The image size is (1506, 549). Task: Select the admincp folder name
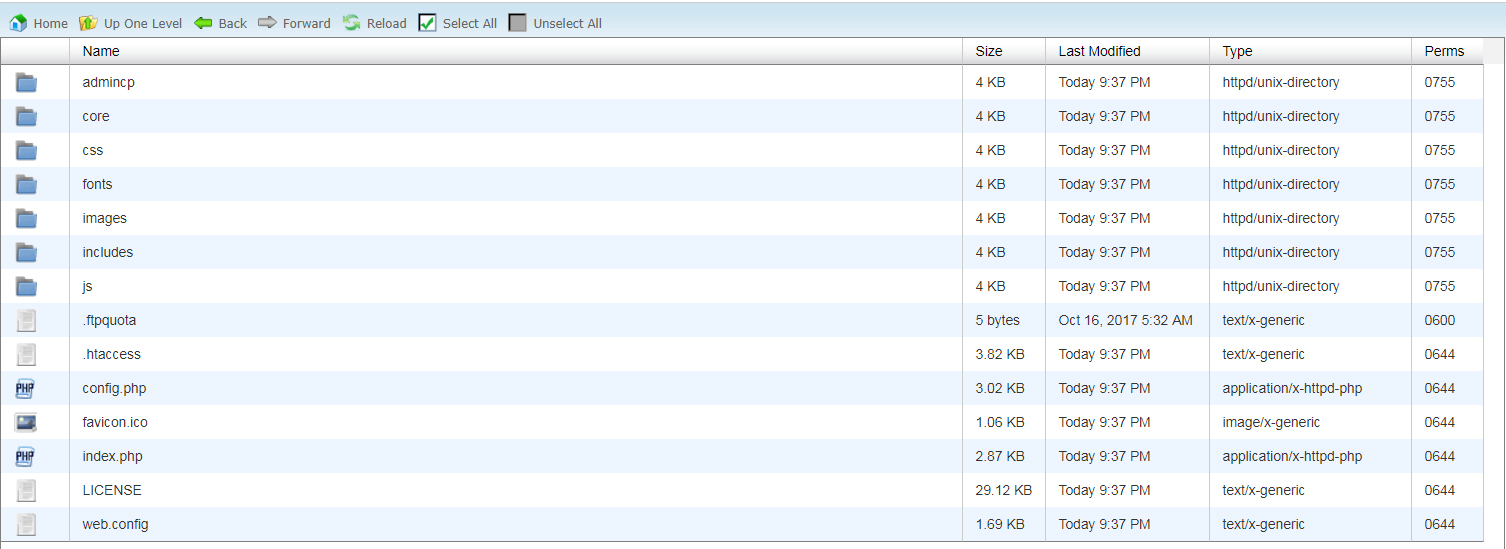coord(109,82)
